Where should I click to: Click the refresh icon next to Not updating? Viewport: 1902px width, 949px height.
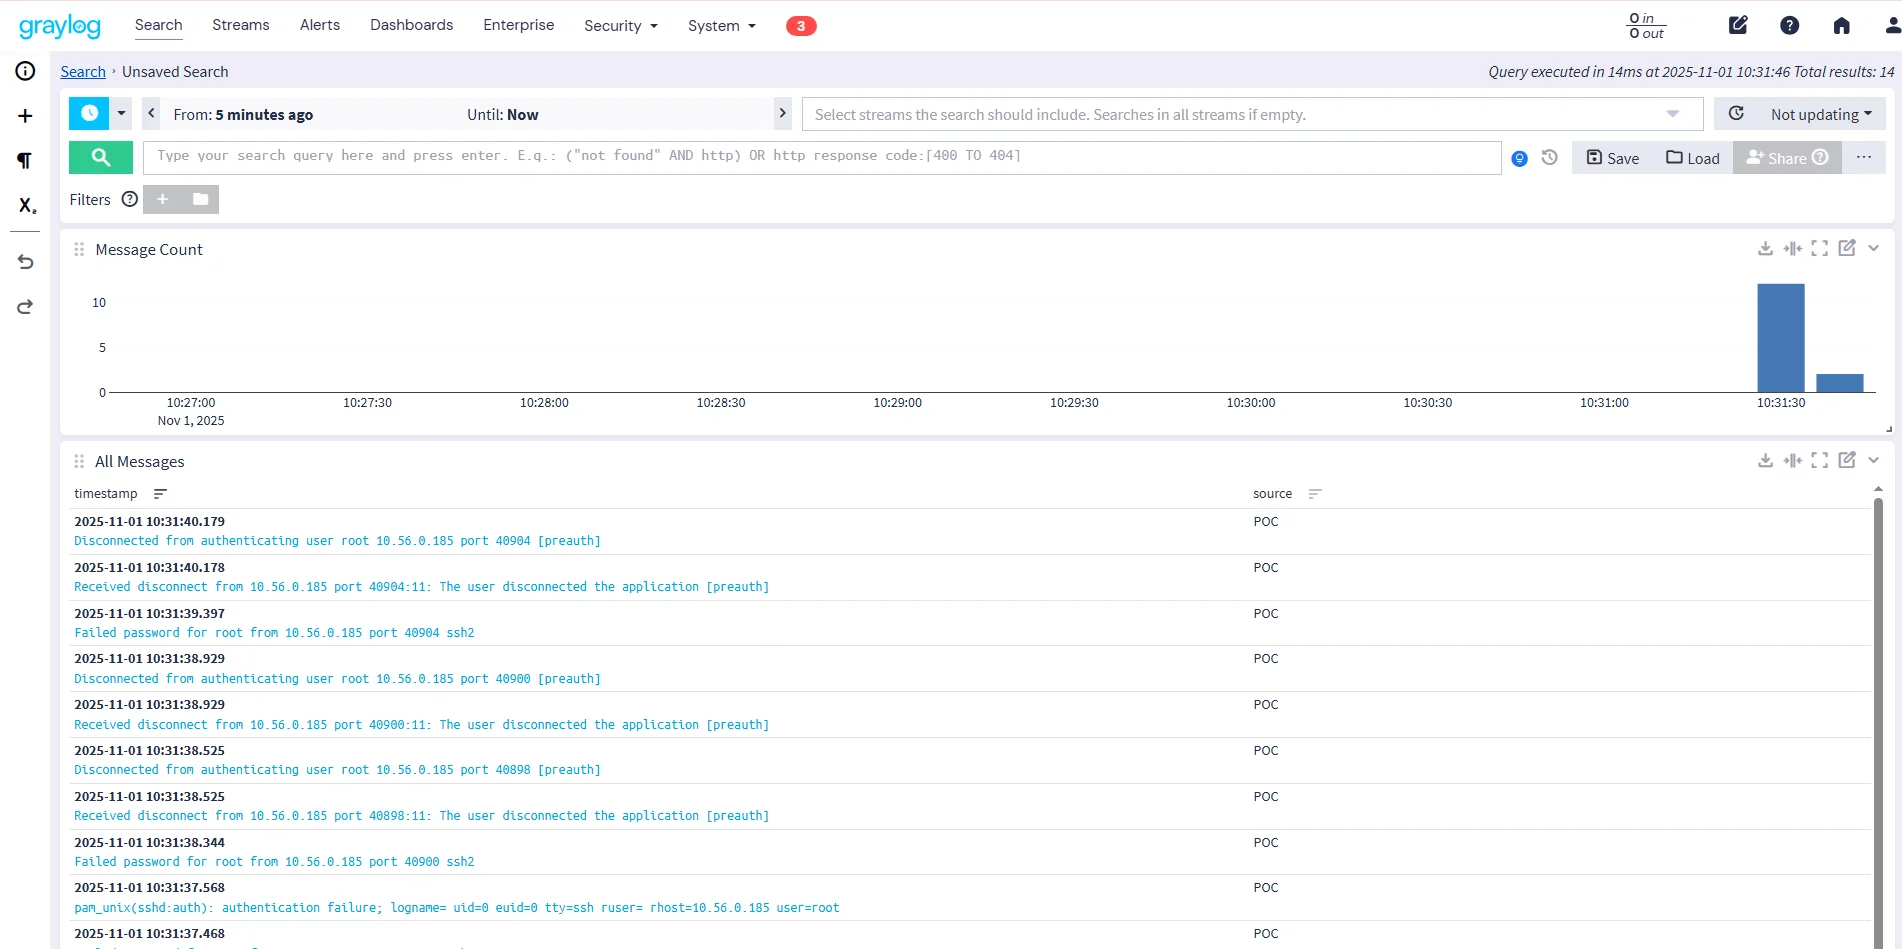point(1736,114)
